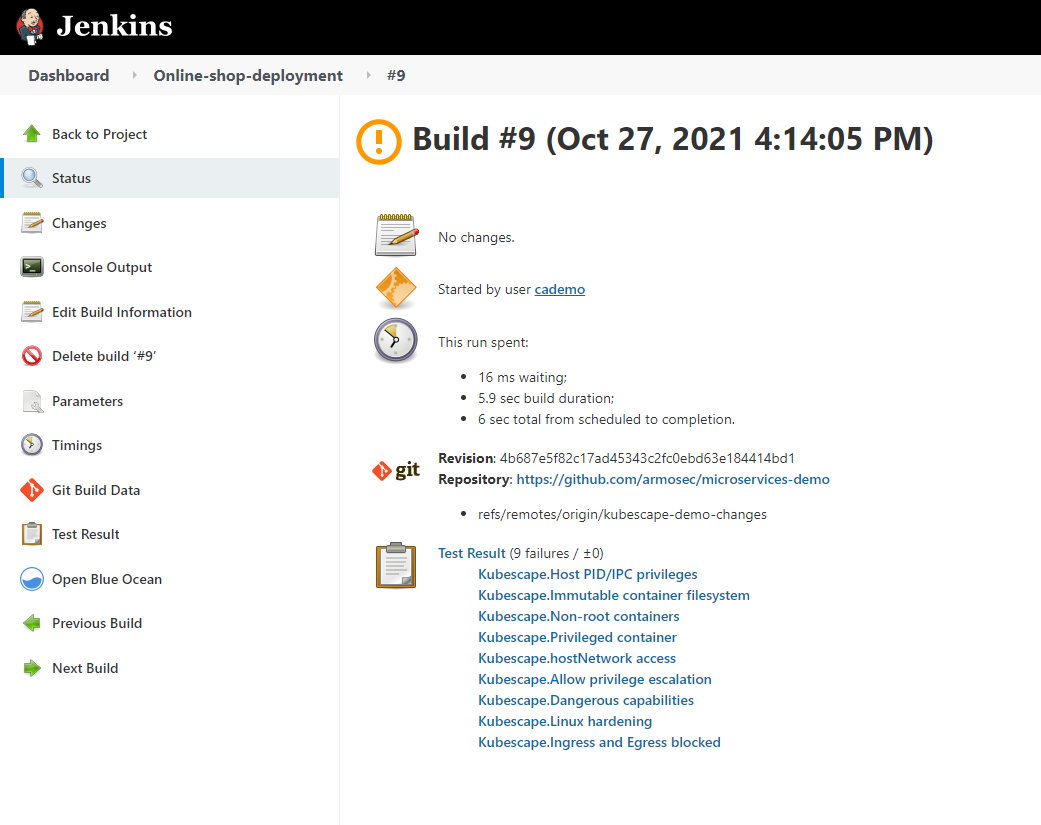This screenshot has height=825, width=1041.
Task: Open Console Output from sidebar
Action: [102, 267]
